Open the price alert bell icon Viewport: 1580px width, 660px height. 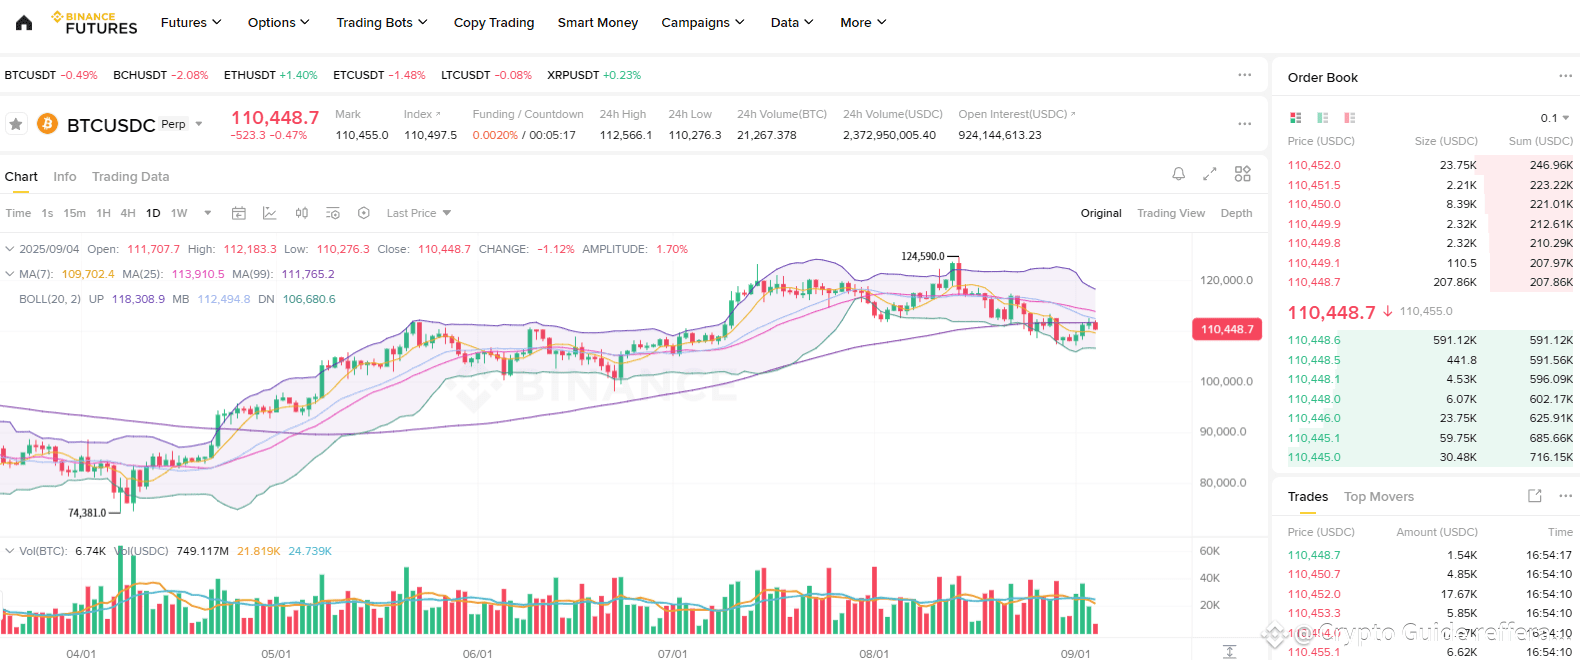click(x=1179, y=174)
